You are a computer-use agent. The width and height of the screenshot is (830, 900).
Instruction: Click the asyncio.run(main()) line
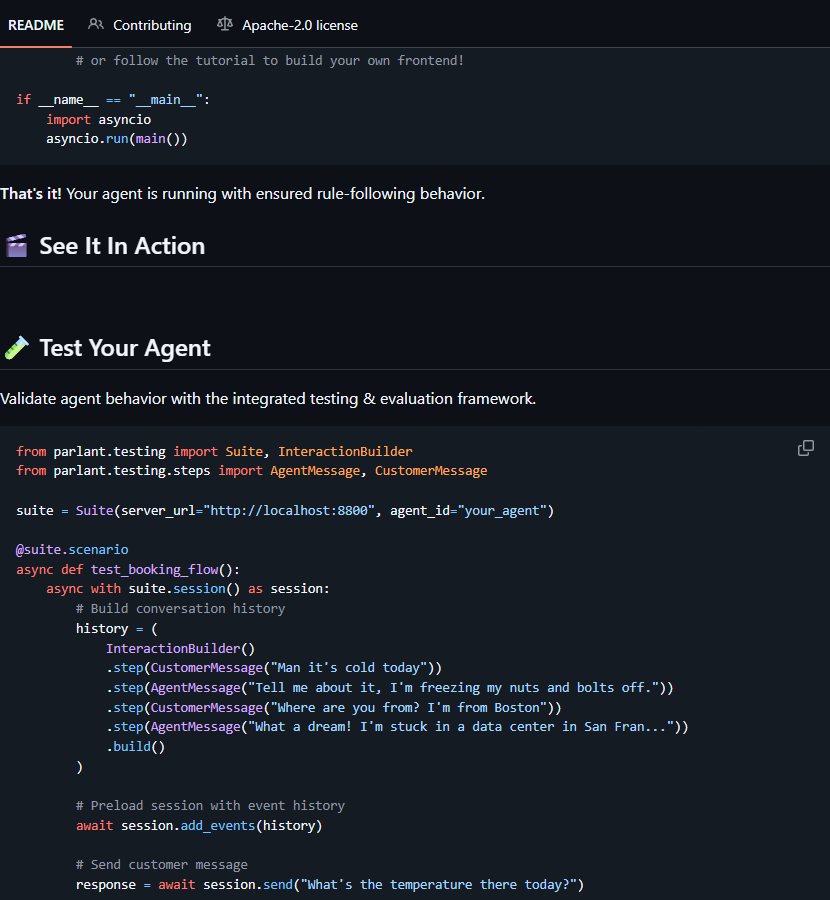click(117, 138)
